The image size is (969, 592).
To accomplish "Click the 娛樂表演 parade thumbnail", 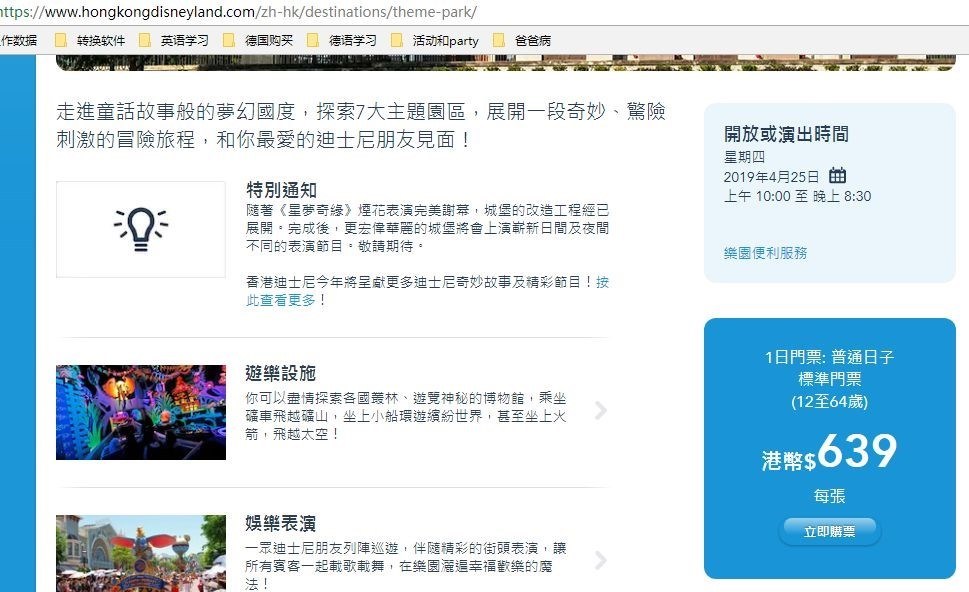I will [x=141, y=553].
